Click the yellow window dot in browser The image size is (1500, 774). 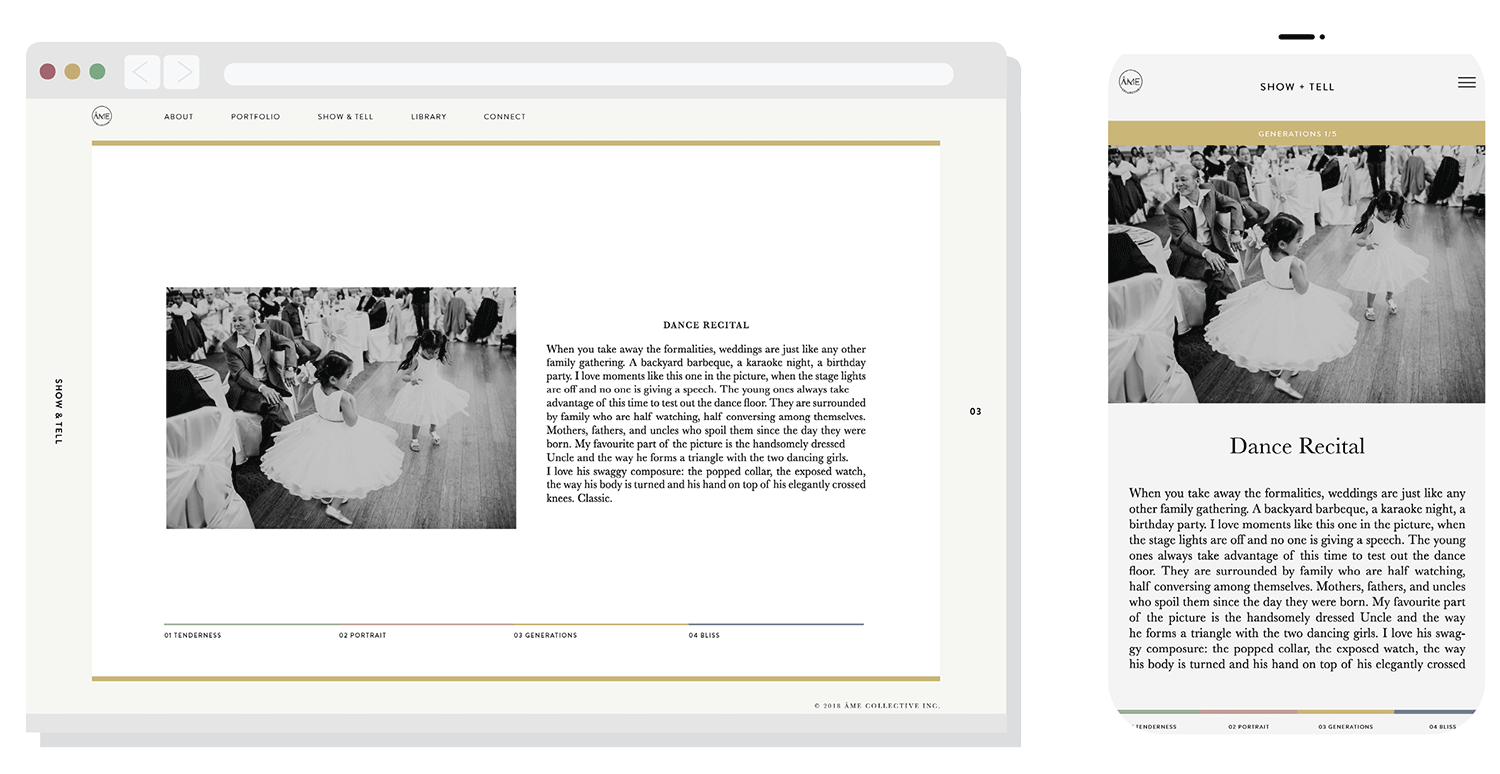tap(72, 72)
